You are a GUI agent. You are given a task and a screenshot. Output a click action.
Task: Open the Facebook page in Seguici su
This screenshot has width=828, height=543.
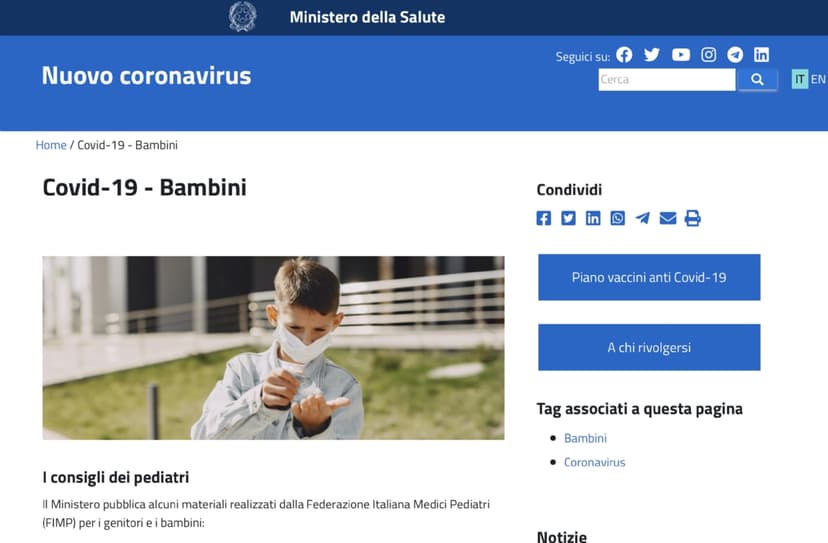(624, 55)
